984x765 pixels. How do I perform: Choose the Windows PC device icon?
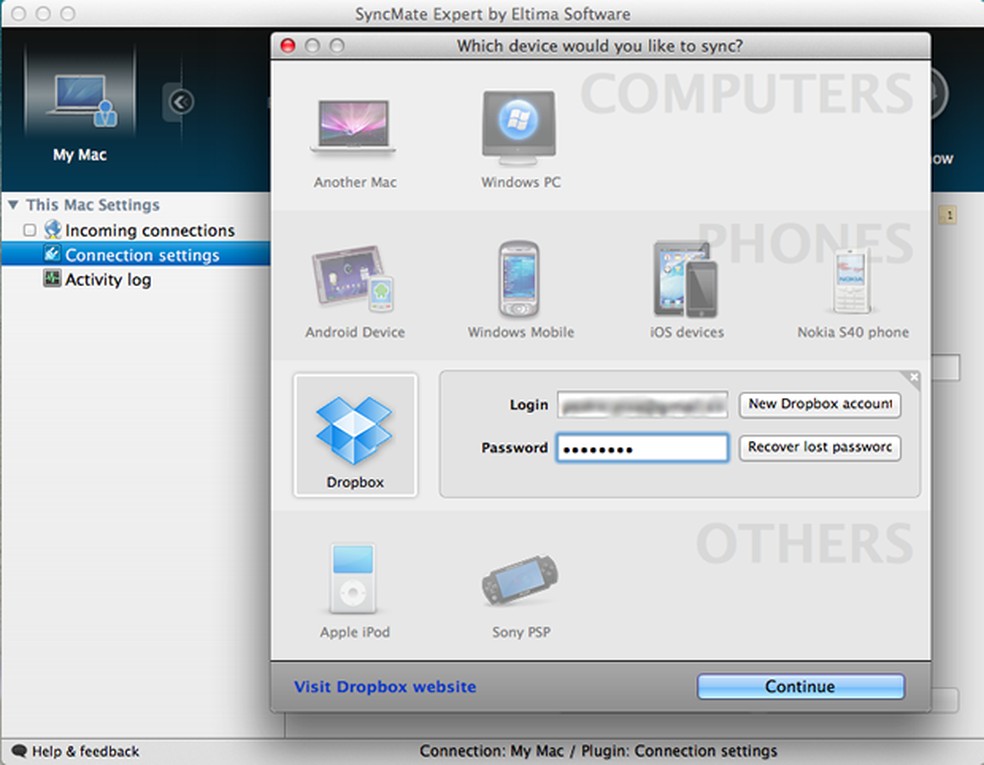pos(519,127)
